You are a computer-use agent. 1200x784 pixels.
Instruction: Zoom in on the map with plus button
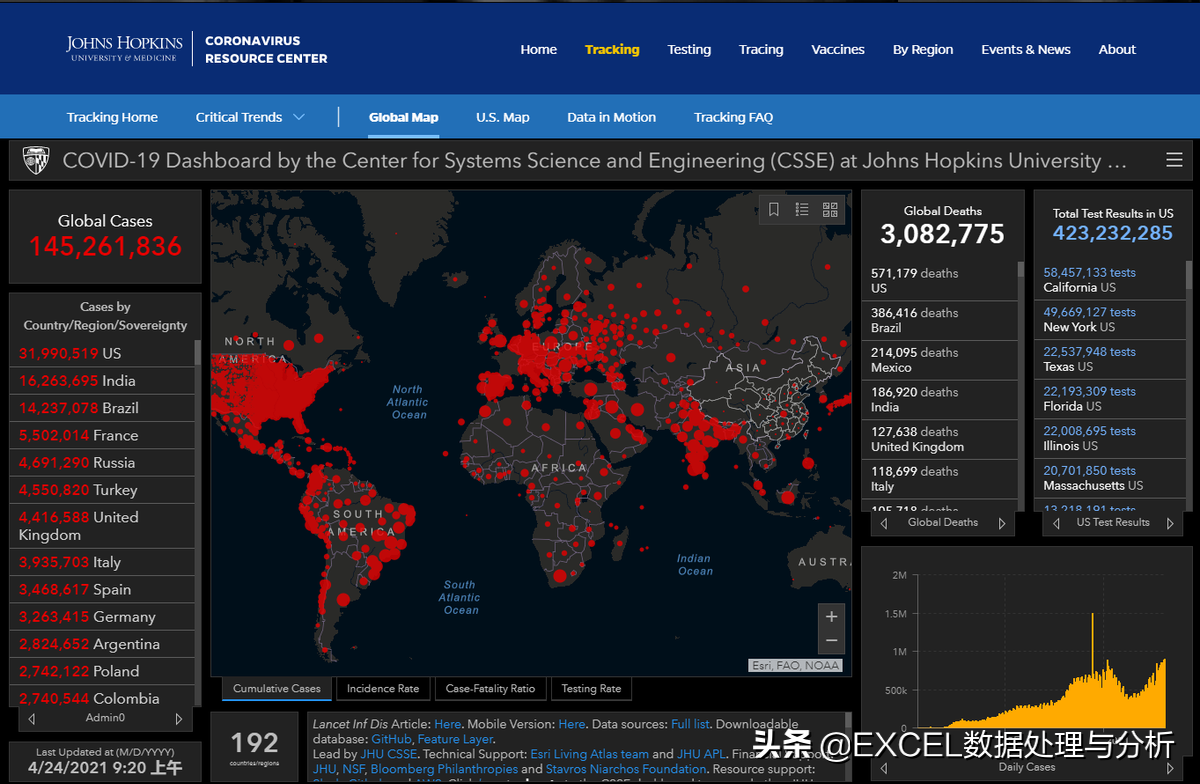coord(831,617)
